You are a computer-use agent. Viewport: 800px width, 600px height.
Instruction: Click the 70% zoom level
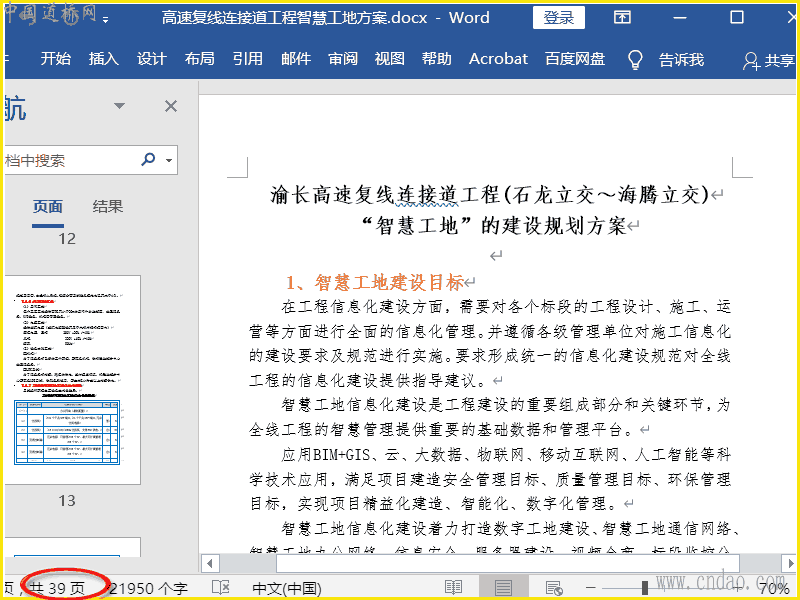[774, 588]
